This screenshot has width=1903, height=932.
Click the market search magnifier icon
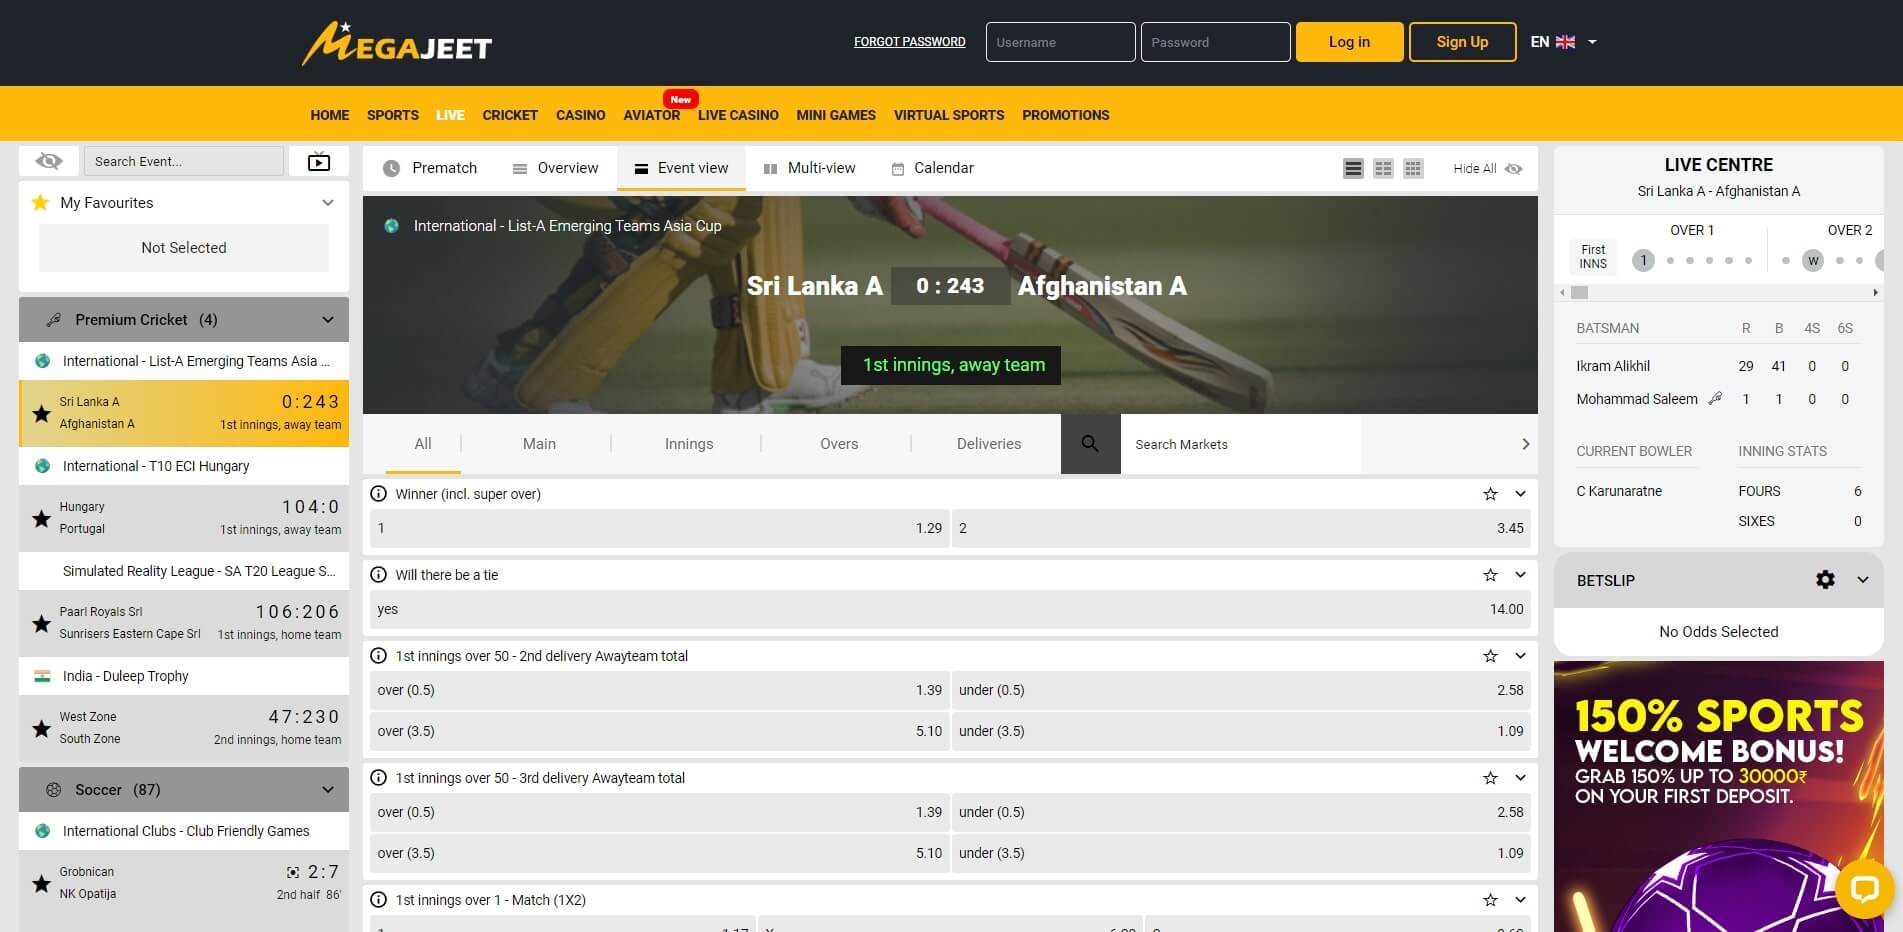tap(1090, 444)
